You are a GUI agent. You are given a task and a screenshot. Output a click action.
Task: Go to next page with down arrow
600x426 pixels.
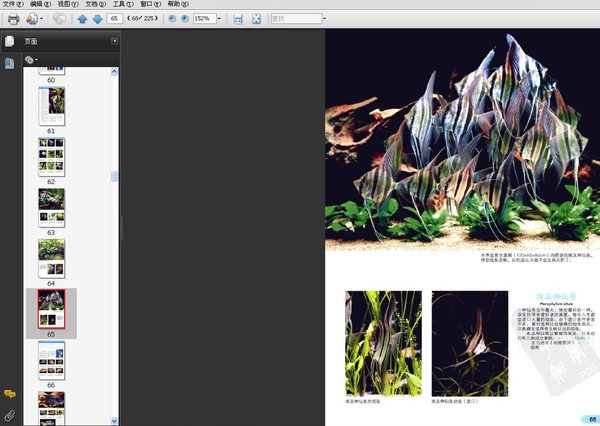[x=98, y=19]
